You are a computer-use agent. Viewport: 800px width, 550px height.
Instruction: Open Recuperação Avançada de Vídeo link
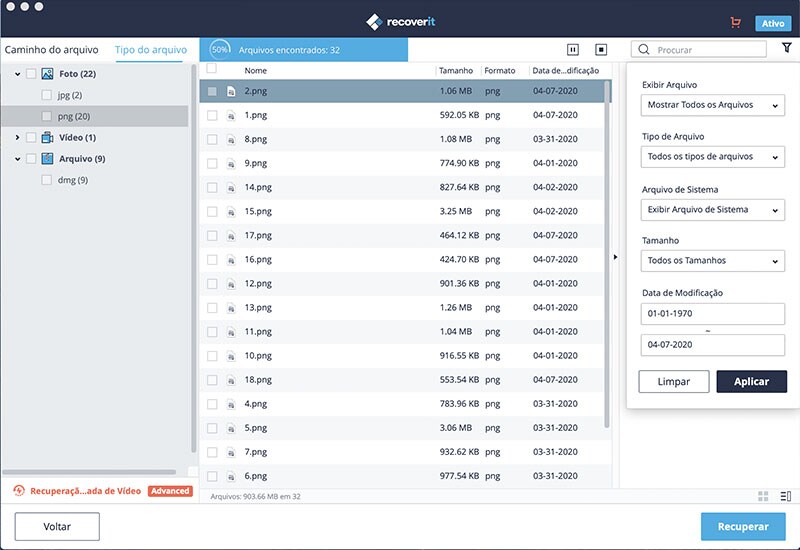85,491
